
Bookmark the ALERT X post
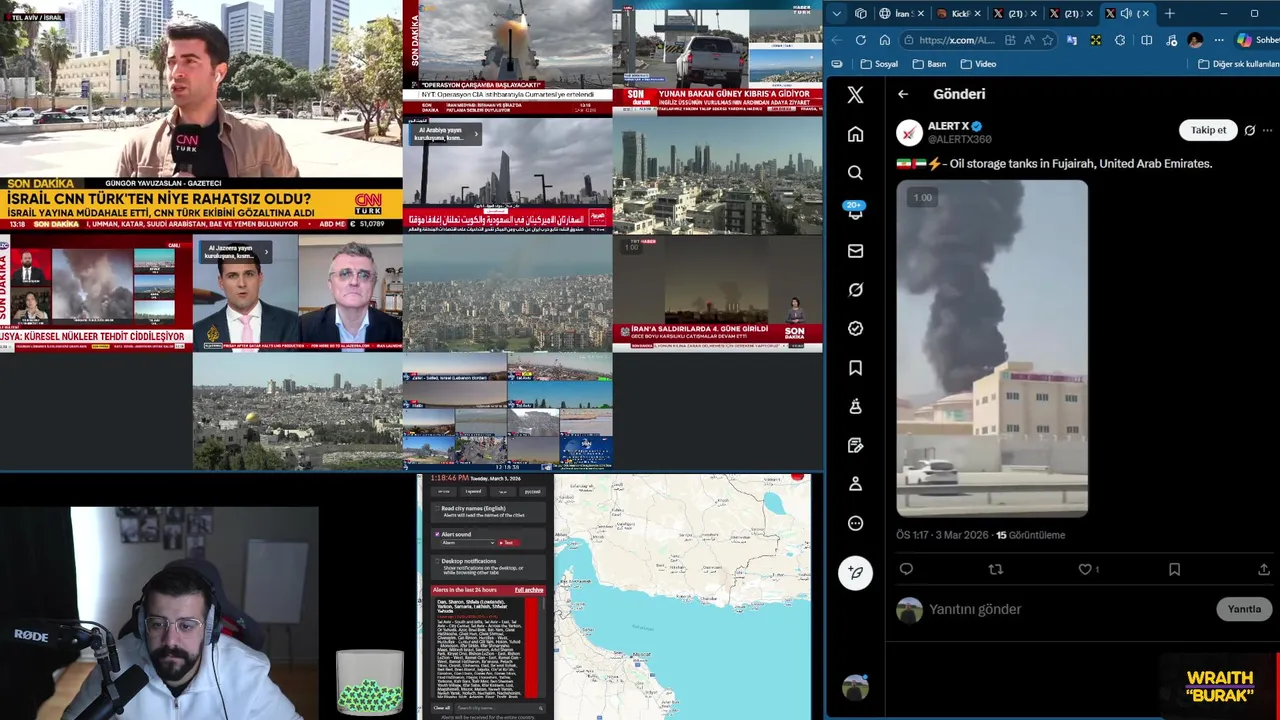click(x=1174, y=569)
